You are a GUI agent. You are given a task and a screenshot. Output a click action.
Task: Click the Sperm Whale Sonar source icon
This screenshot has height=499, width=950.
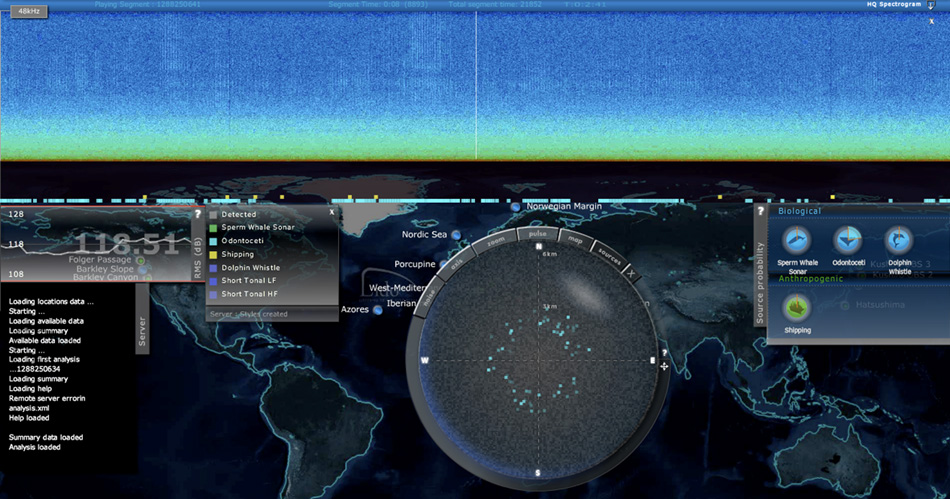coord(796,241)
